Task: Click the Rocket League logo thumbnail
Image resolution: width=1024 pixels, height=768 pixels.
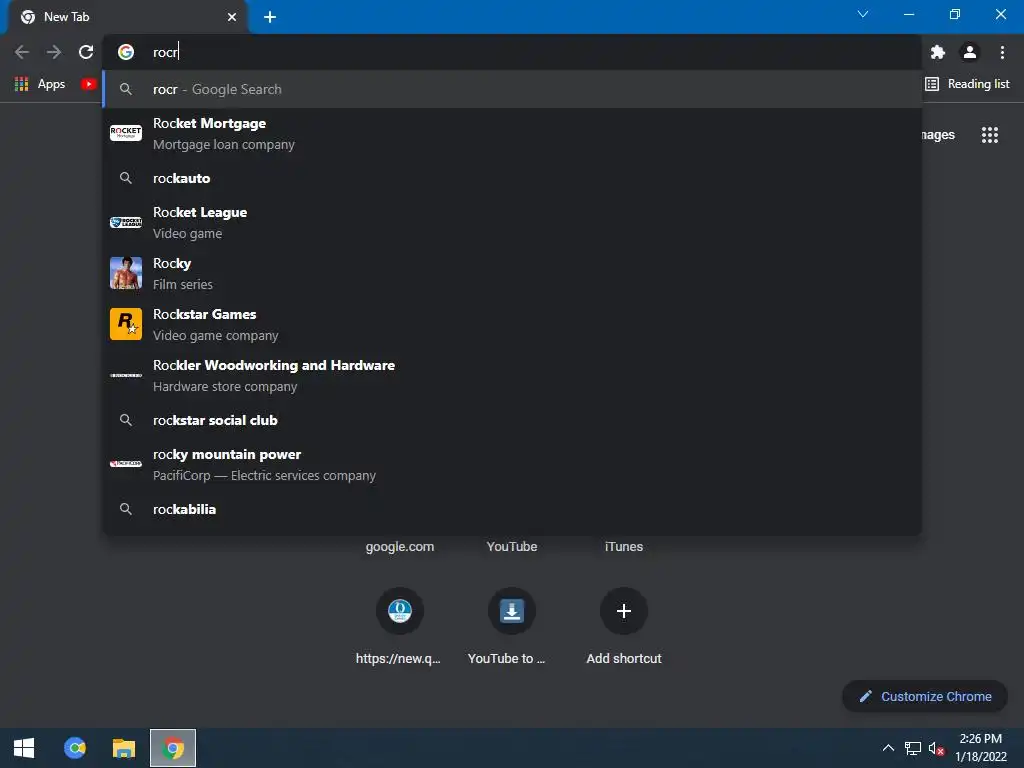Action: 126,223
